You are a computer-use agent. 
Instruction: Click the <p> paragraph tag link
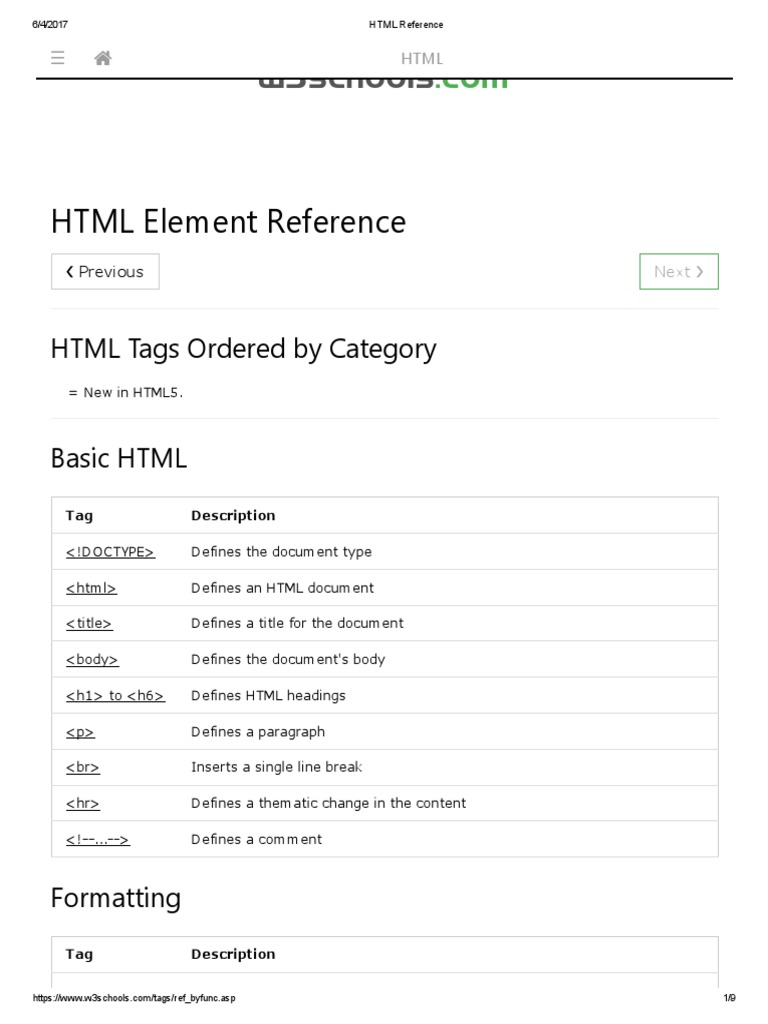coord(80,731)
